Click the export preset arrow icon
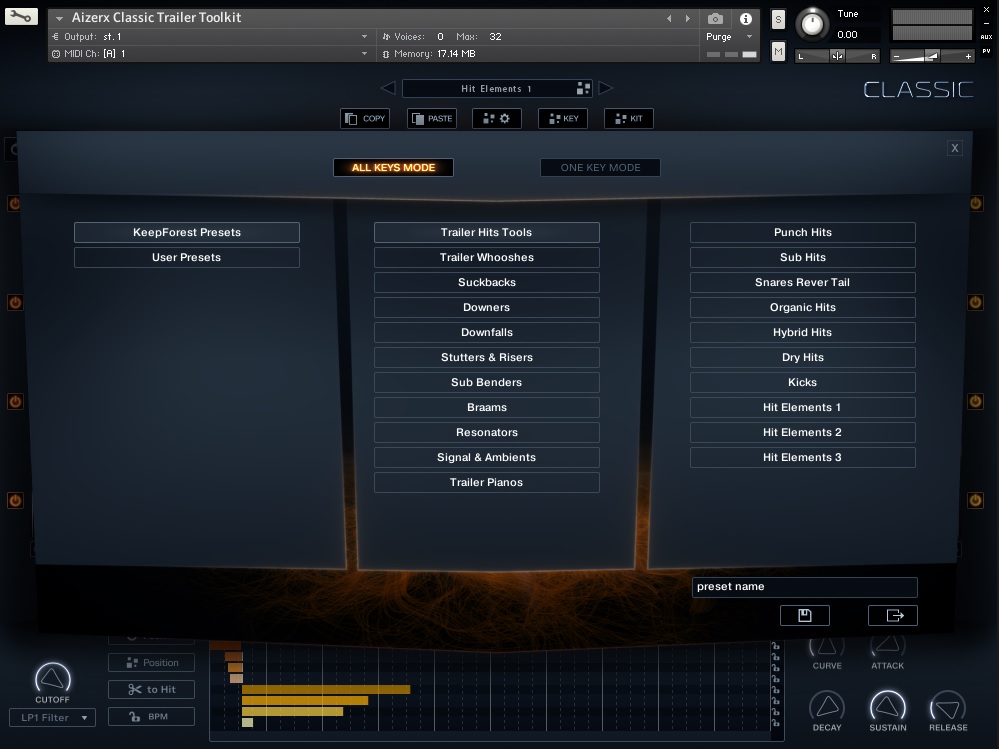The image size is (999, 749). (892, 615)
